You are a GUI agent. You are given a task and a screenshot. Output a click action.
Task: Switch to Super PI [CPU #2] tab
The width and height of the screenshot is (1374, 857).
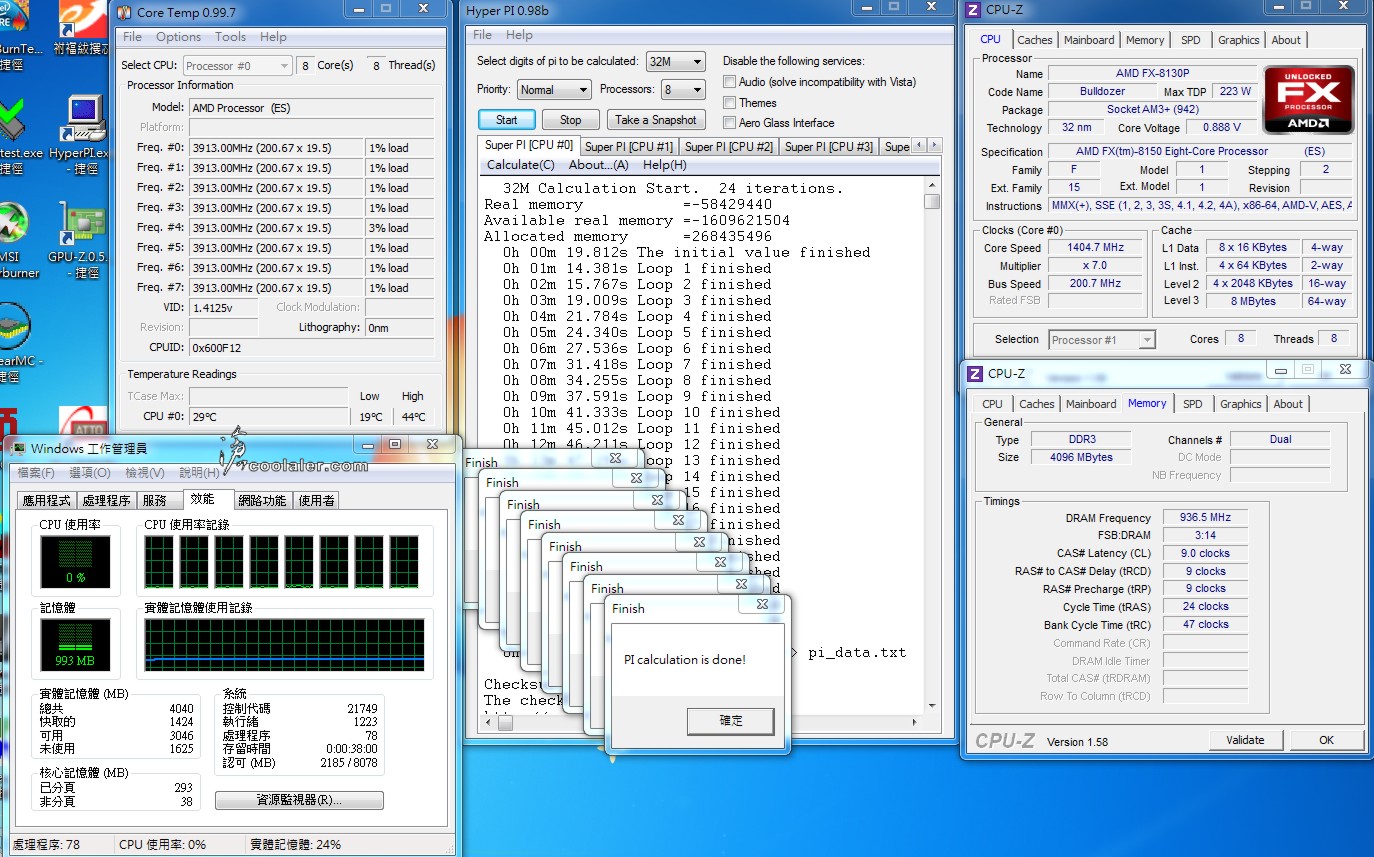click(x=729, y=146)
